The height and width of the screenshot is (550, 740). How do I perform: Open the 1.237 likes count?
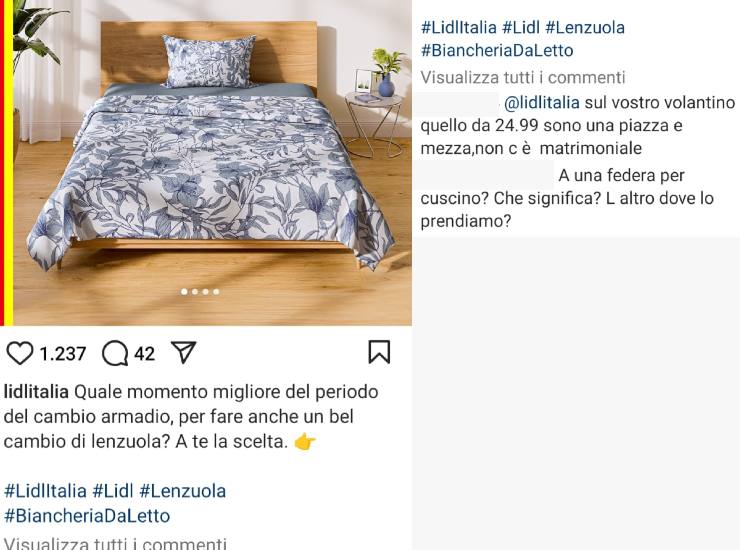pyautogui.click(x=63, y=354)
